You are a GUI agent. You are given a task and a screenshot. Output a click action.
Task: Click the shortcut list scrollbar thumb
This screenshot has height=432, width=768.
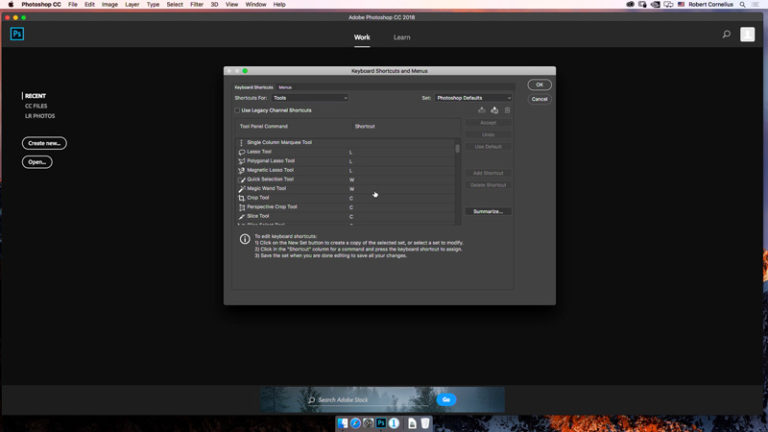pos(458,148)
